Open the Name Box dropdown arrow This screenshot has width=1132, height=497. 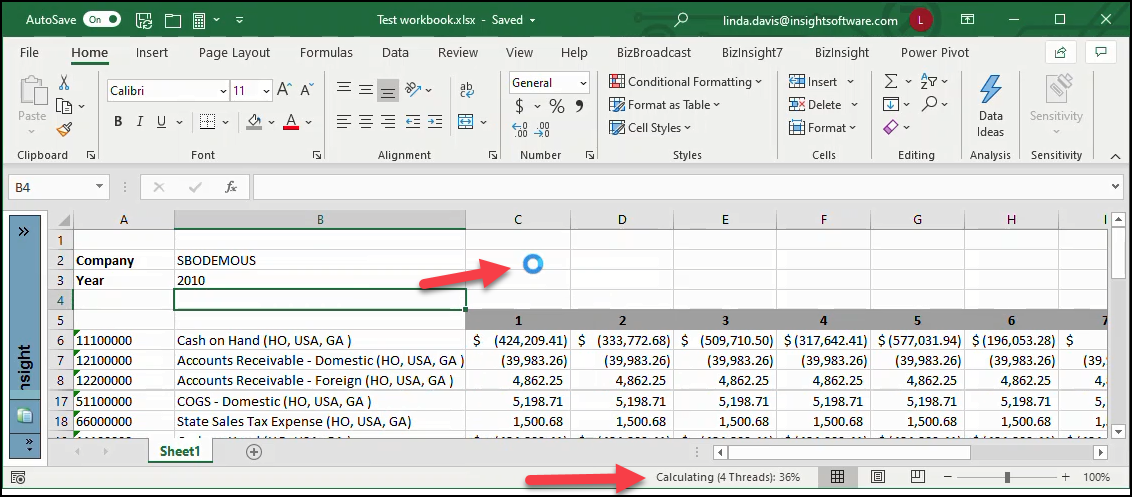pyautogui.click(x=99, y=187)
